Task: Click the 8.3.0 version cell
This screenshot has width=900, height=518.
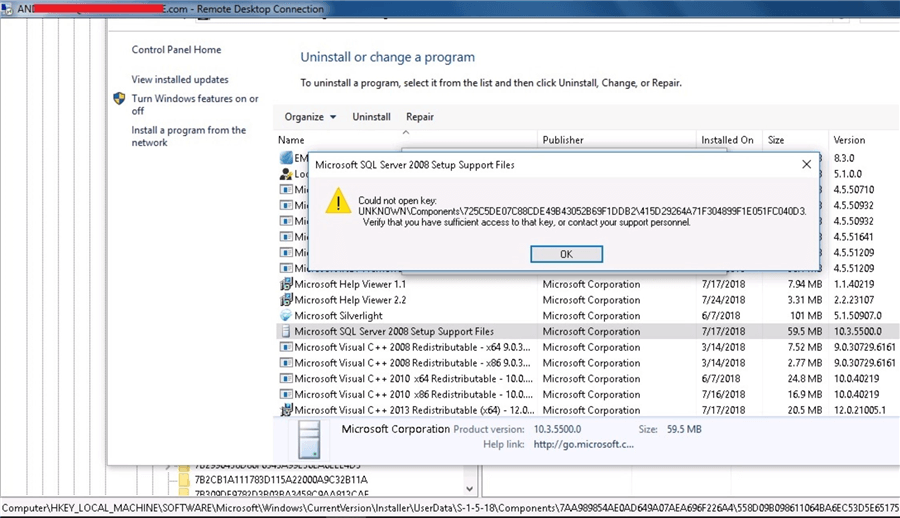Action: 844,157
